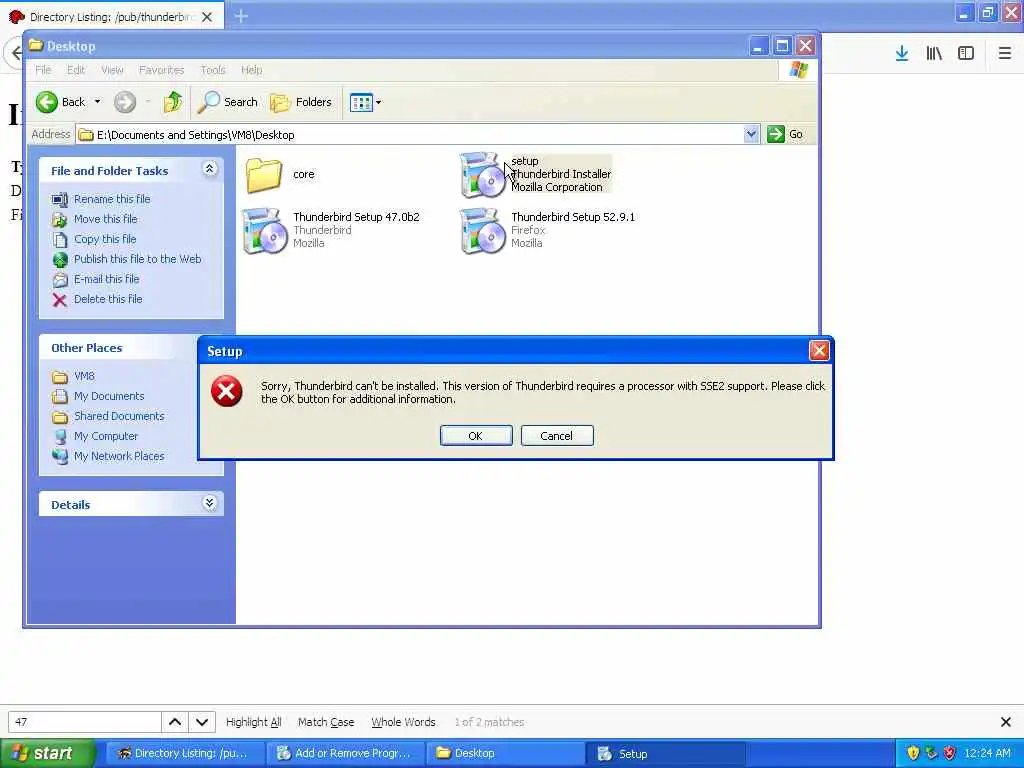Click the Up folder icon
The image size is (1024, 768).
(x=173, y=102)
